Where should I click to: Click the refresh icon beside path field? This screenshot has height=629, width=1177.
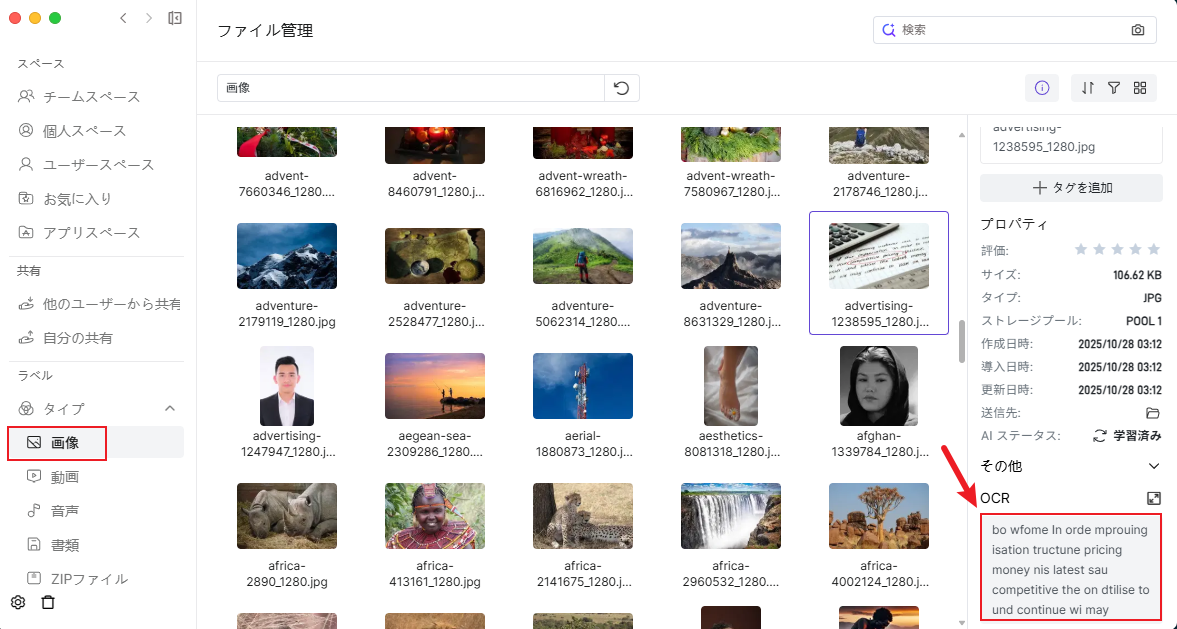coord(621,88)
